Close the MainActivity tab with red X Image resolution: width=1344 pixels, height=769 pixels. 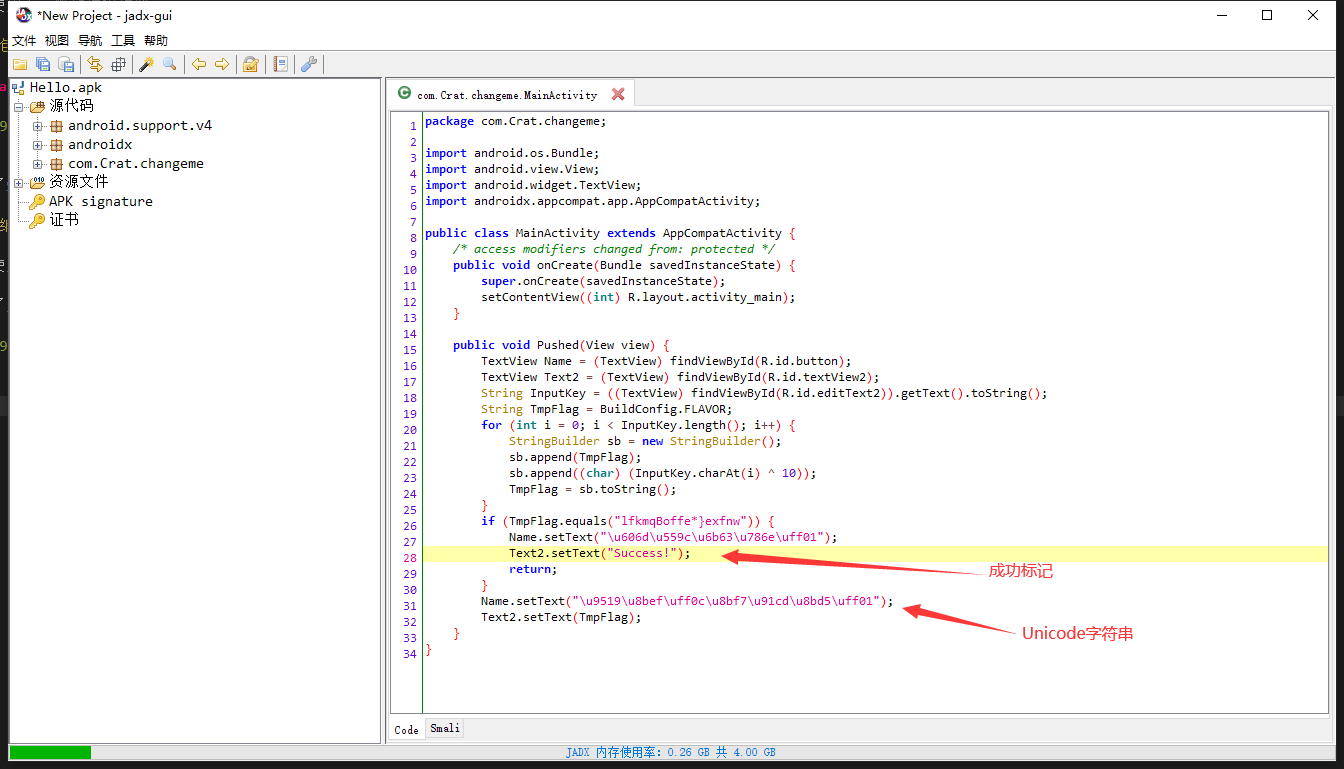click(x=618, y=94)
